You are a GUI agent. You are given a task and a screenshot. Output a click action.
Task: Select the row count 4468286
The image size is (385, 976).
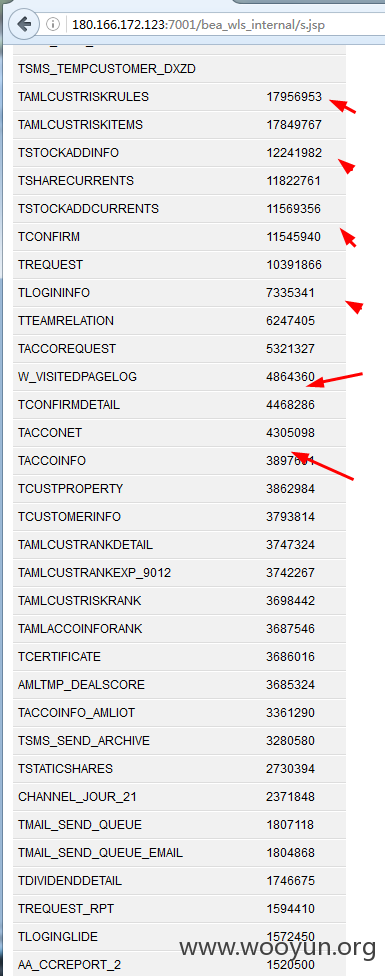tap(290, 405)
